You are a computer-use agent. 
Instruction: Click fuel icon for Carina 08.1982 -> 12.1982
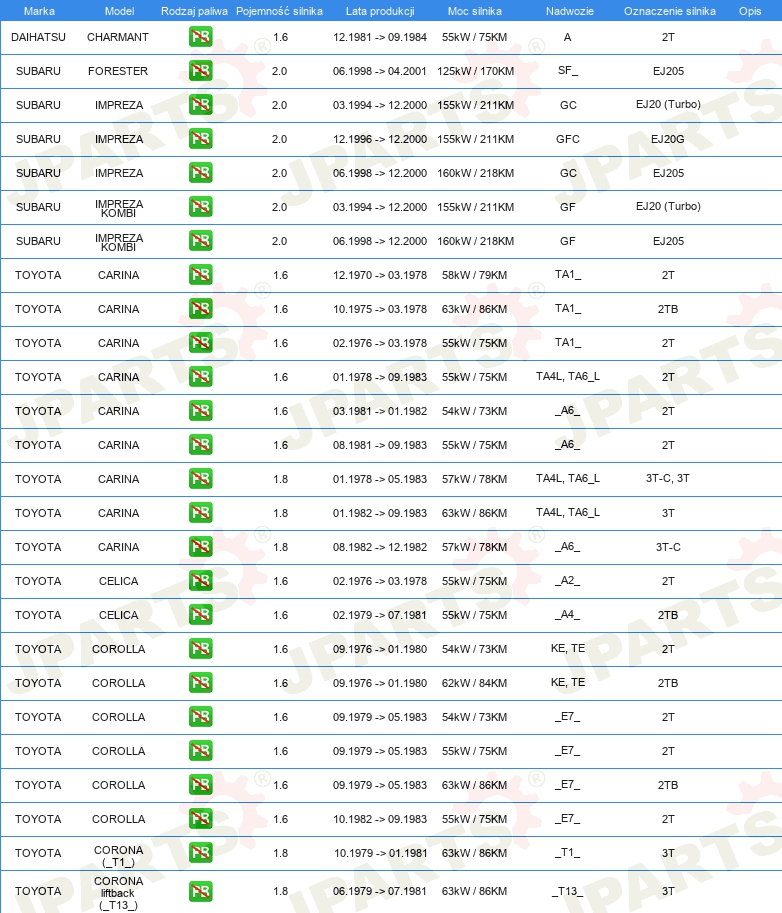(200, 546)
